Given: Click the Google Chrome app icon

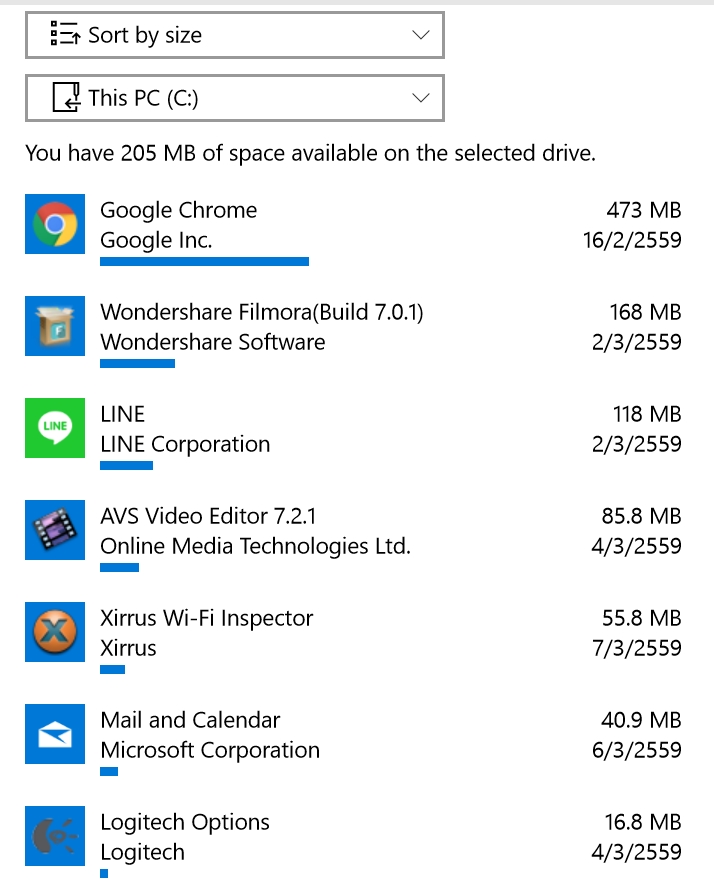Looking at the screenshot, I should [x=55, y=224].
